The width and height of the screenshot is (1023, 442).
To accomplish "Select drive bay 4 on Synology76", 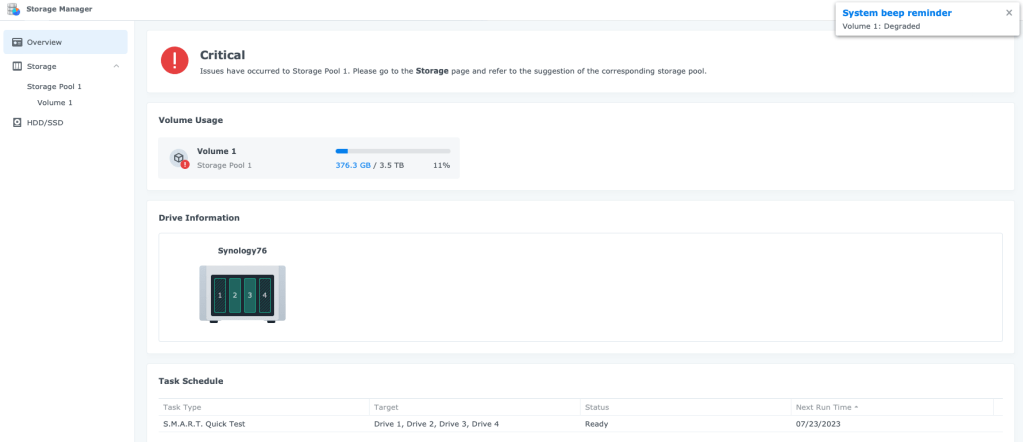I will coord(265,296).
